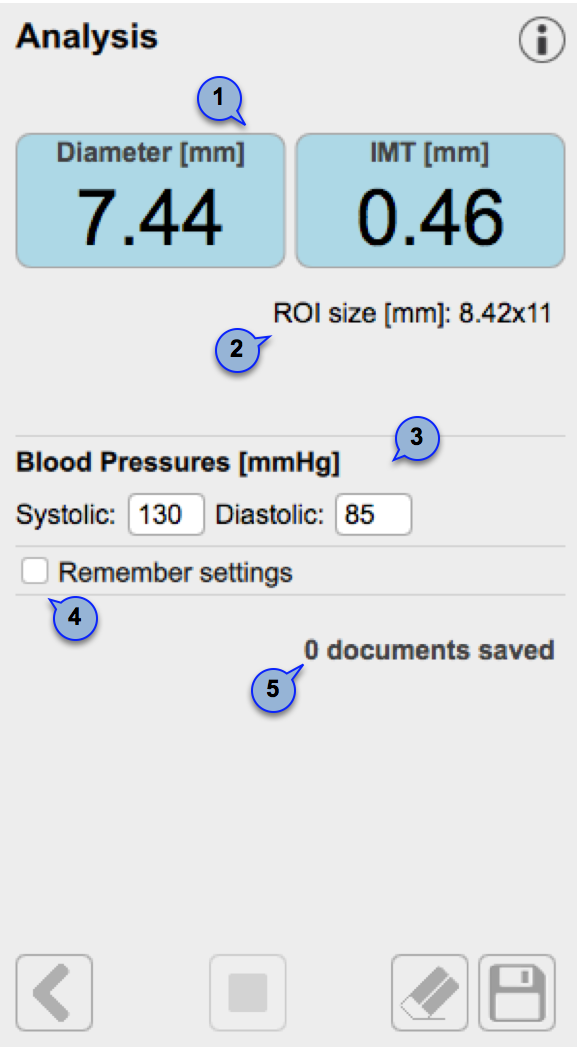Click annotation marker number 1
Image resolution: width=578 pixels, height=1047 pixels.
(x=219, y=99)
